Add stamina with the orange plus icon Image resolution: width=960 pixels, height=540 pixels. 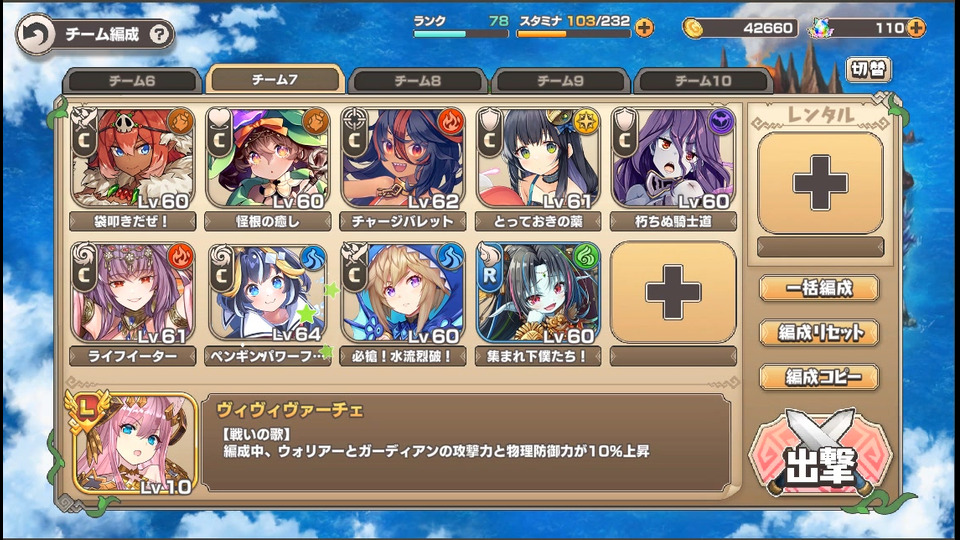[644, 28]
